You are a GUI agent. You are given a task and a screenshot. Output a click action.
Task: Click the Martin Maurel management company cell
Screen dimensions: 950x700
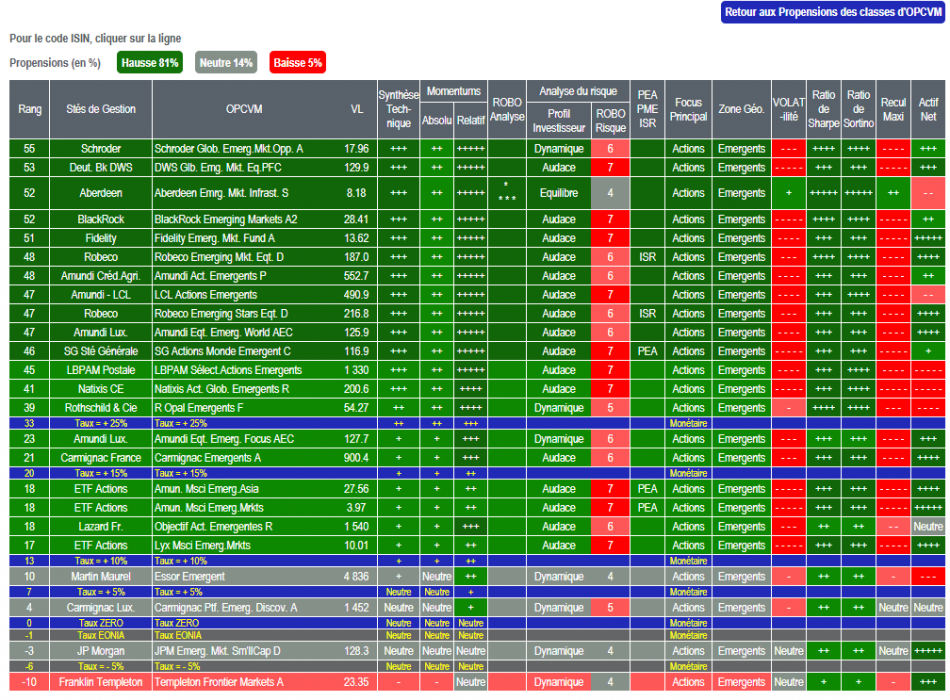101,576
